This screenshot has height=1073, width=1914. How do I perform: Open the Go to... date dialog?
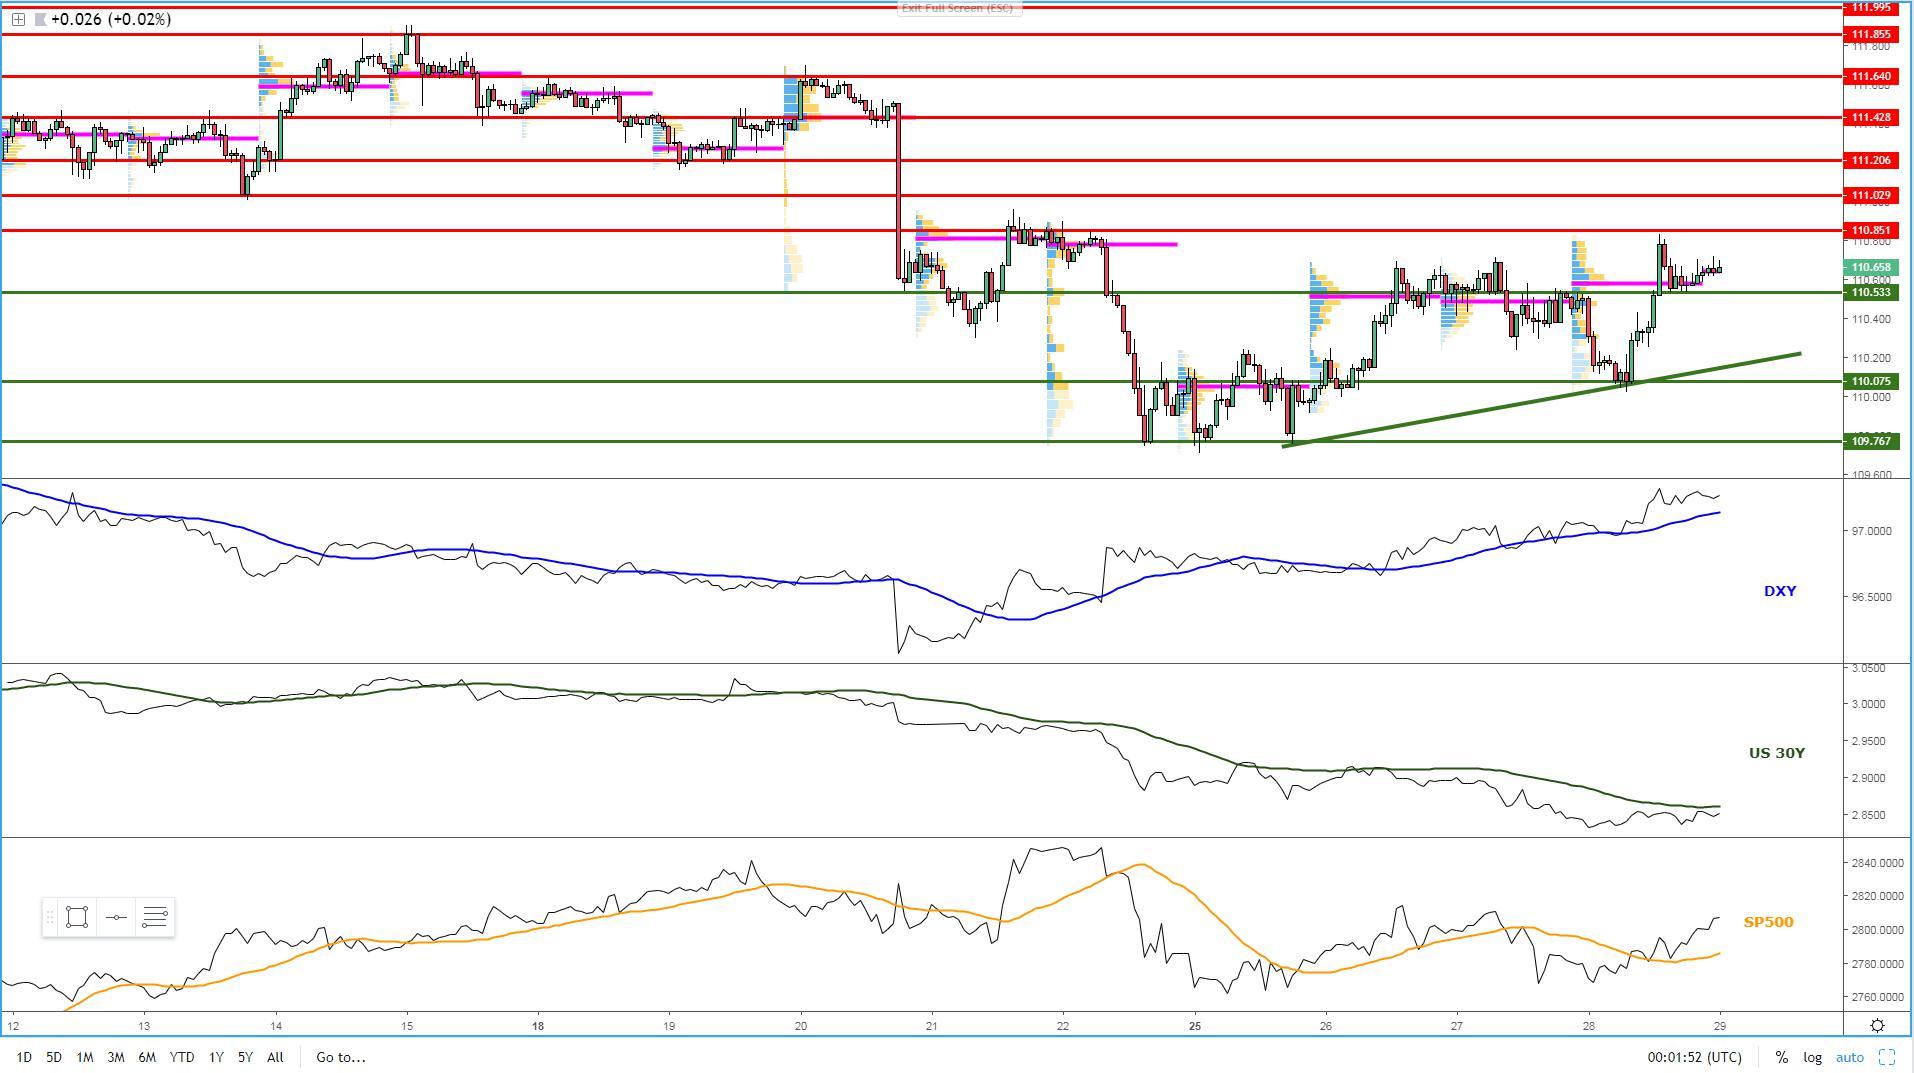tap(341, 1057)
